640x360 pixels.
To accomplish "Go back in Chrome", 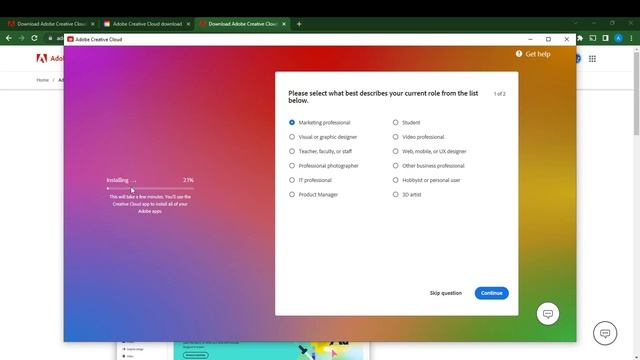I will (x=9, y=38).
